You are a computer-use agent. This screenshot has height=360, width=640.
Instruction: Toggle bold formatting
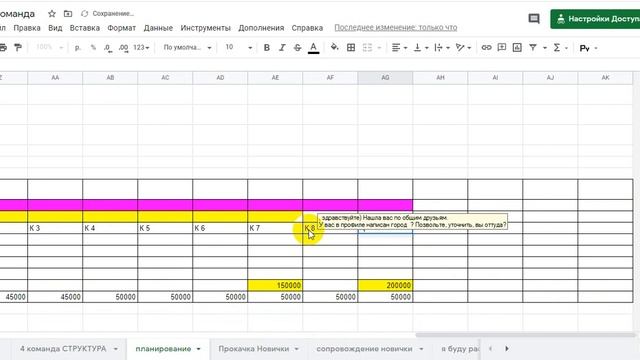(267, 48)
